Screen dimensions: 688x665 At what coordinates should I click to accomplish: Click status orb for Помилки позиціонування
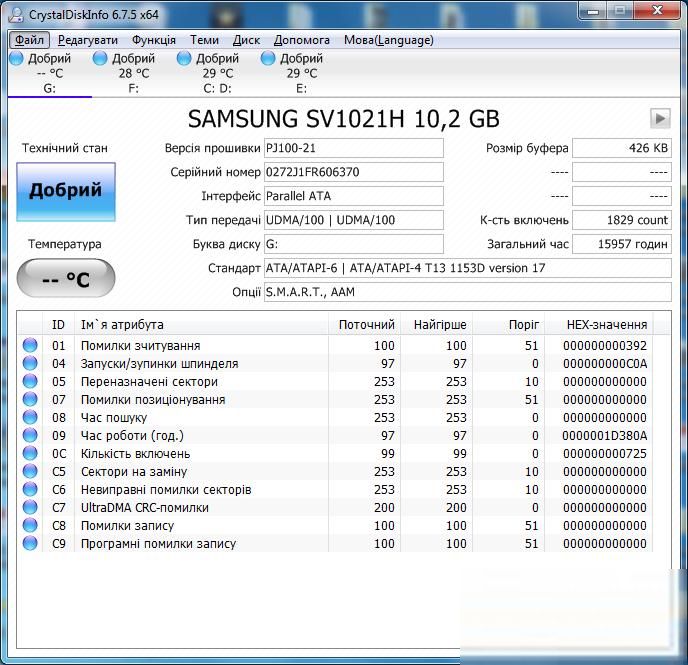30,399
